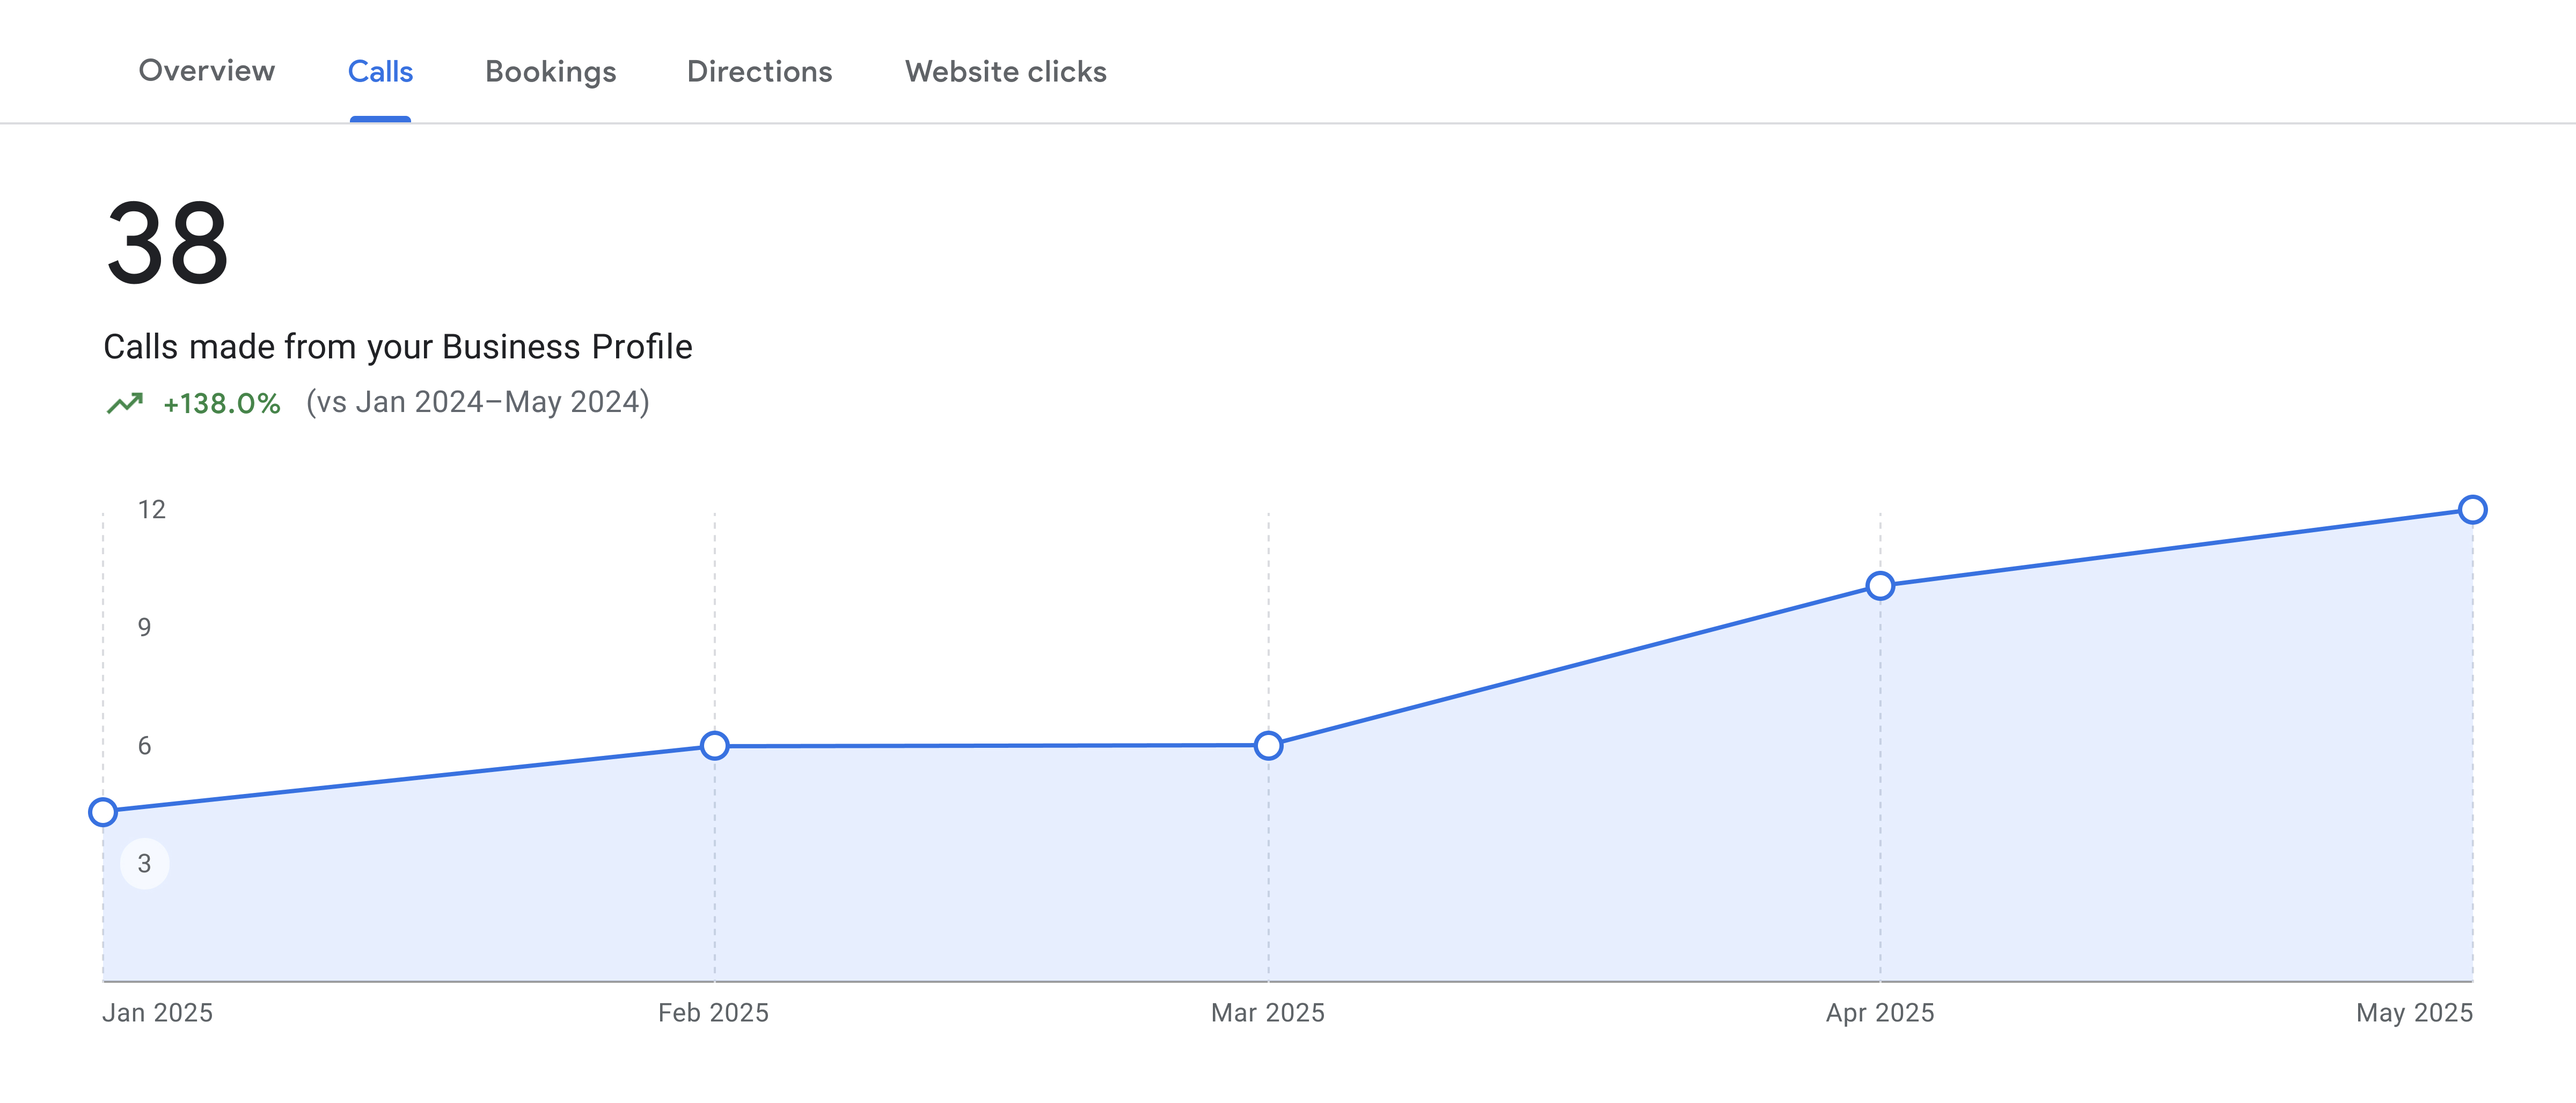The width and height of the screenshot is (2576, 1103).
Task: Click the +138.0% change percentage
Action: tap(221, 403)
